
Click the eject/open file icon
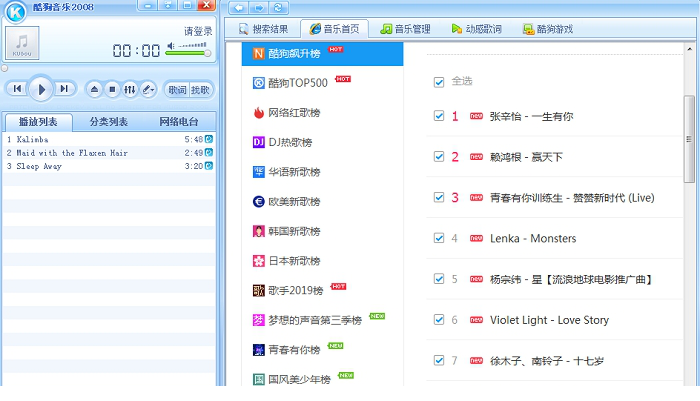coord(95,89)
